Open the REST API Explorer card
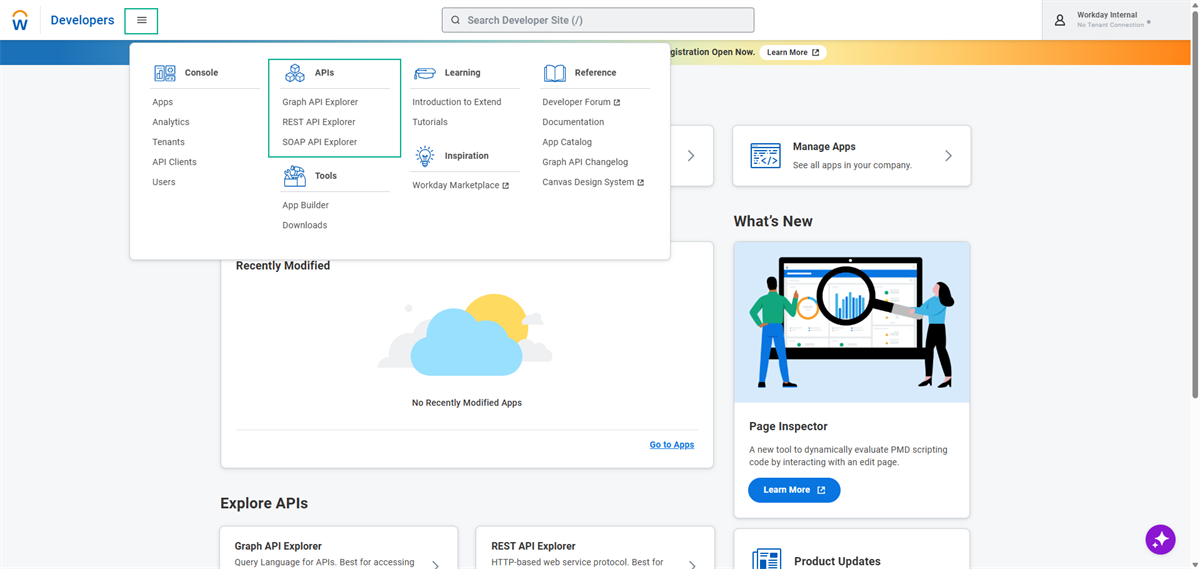This screenshot has height=569, width=1200. pyautogui.click(x=595, y=548)
